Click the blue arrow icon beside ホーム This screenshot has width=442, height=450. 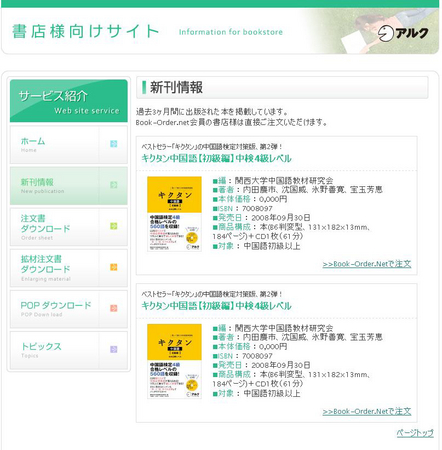point(114,144)
